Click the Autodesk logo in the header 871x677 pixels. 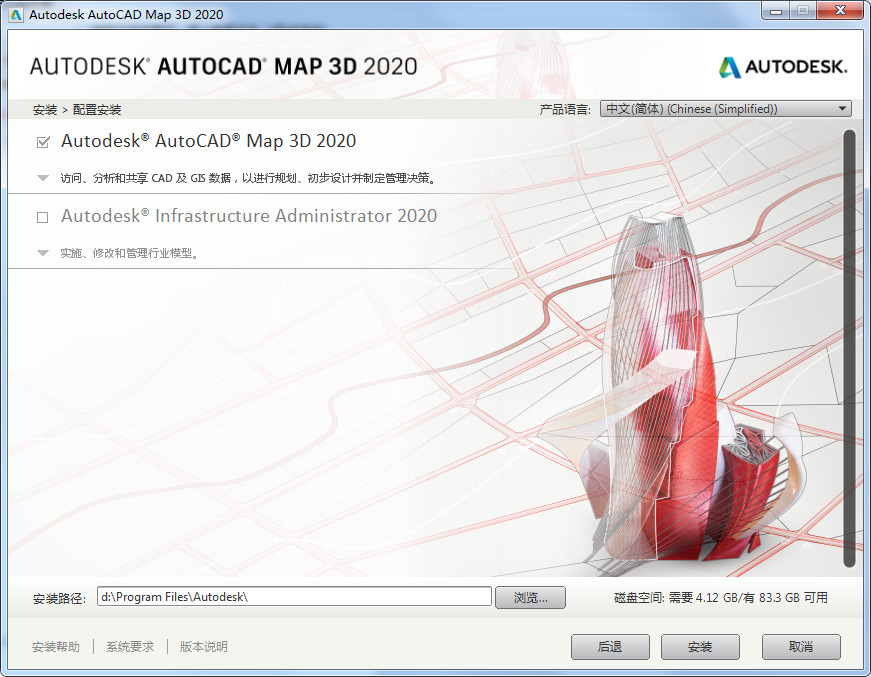[x=782, y=67]
